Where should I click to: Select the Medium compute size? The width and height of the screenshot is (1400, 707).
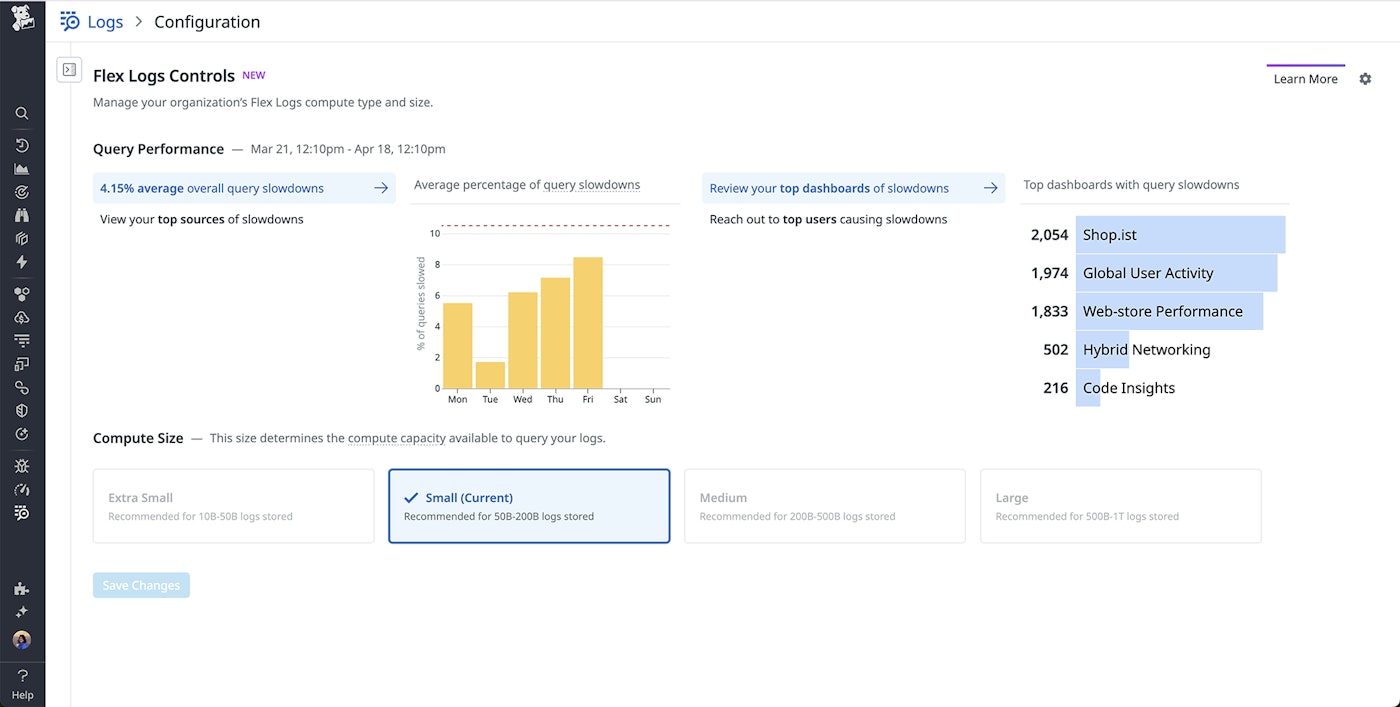pyautogui.click(x=825, y=506)
